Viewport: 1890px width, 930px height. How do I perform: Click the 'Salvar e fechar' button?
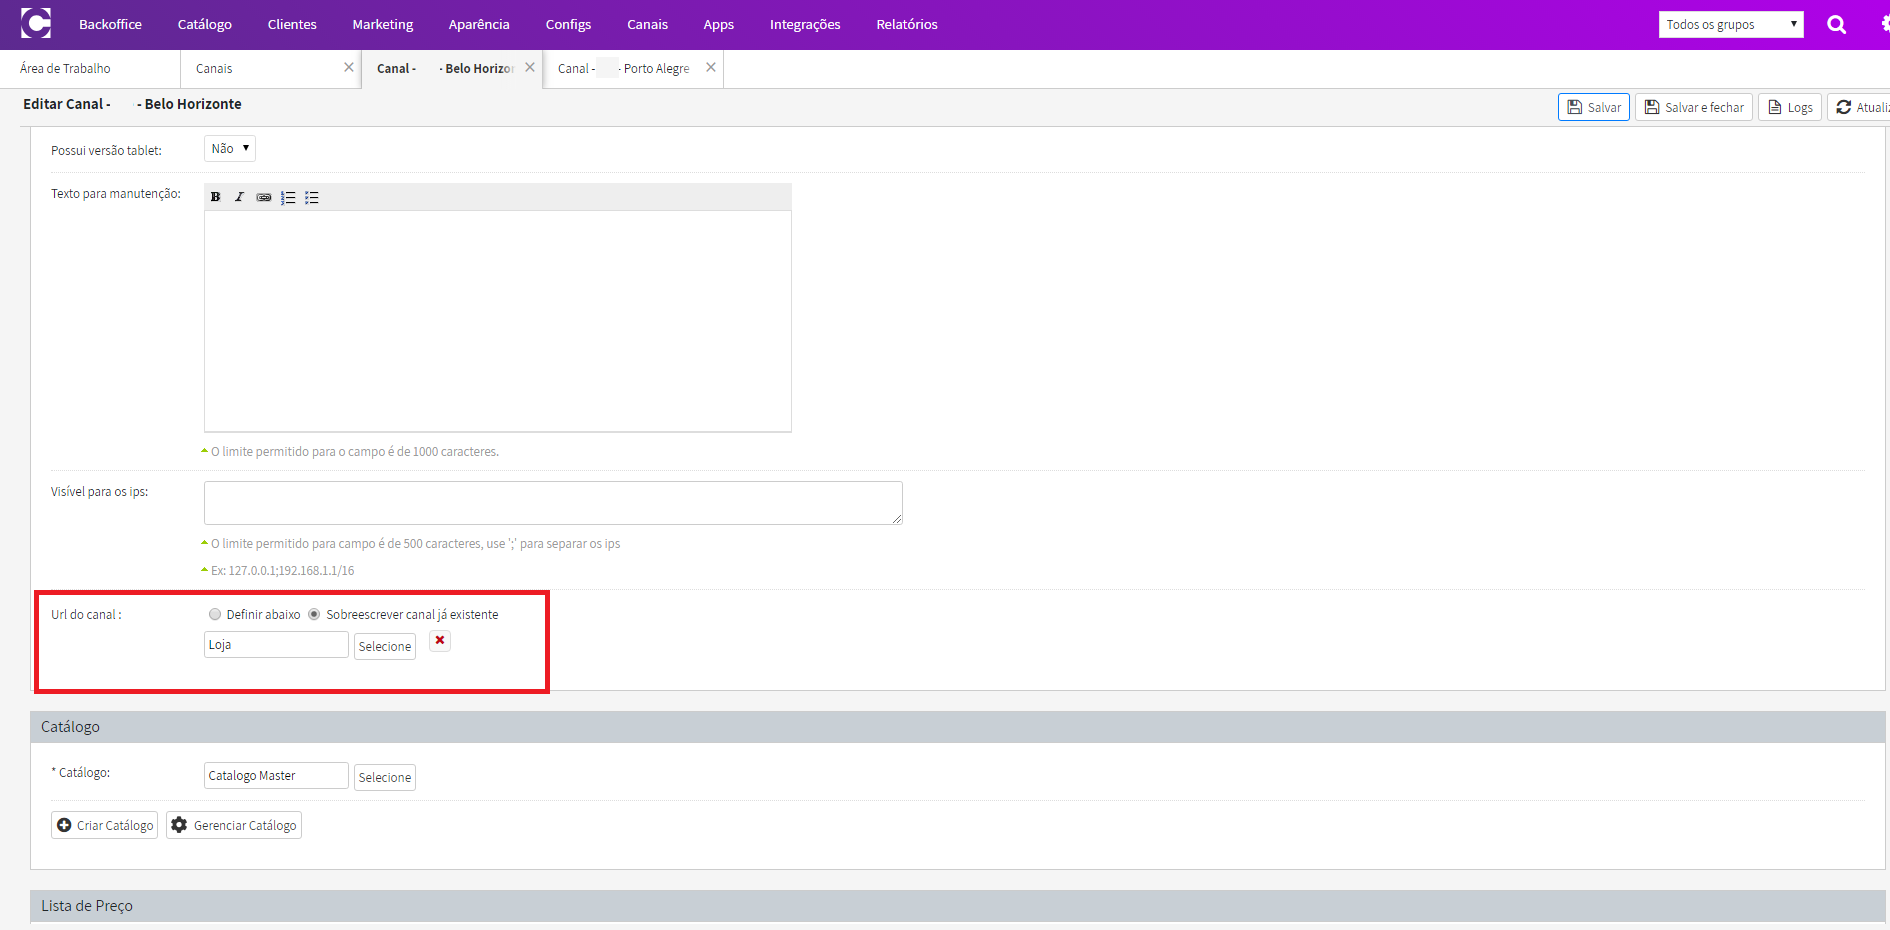point(1694,107)
